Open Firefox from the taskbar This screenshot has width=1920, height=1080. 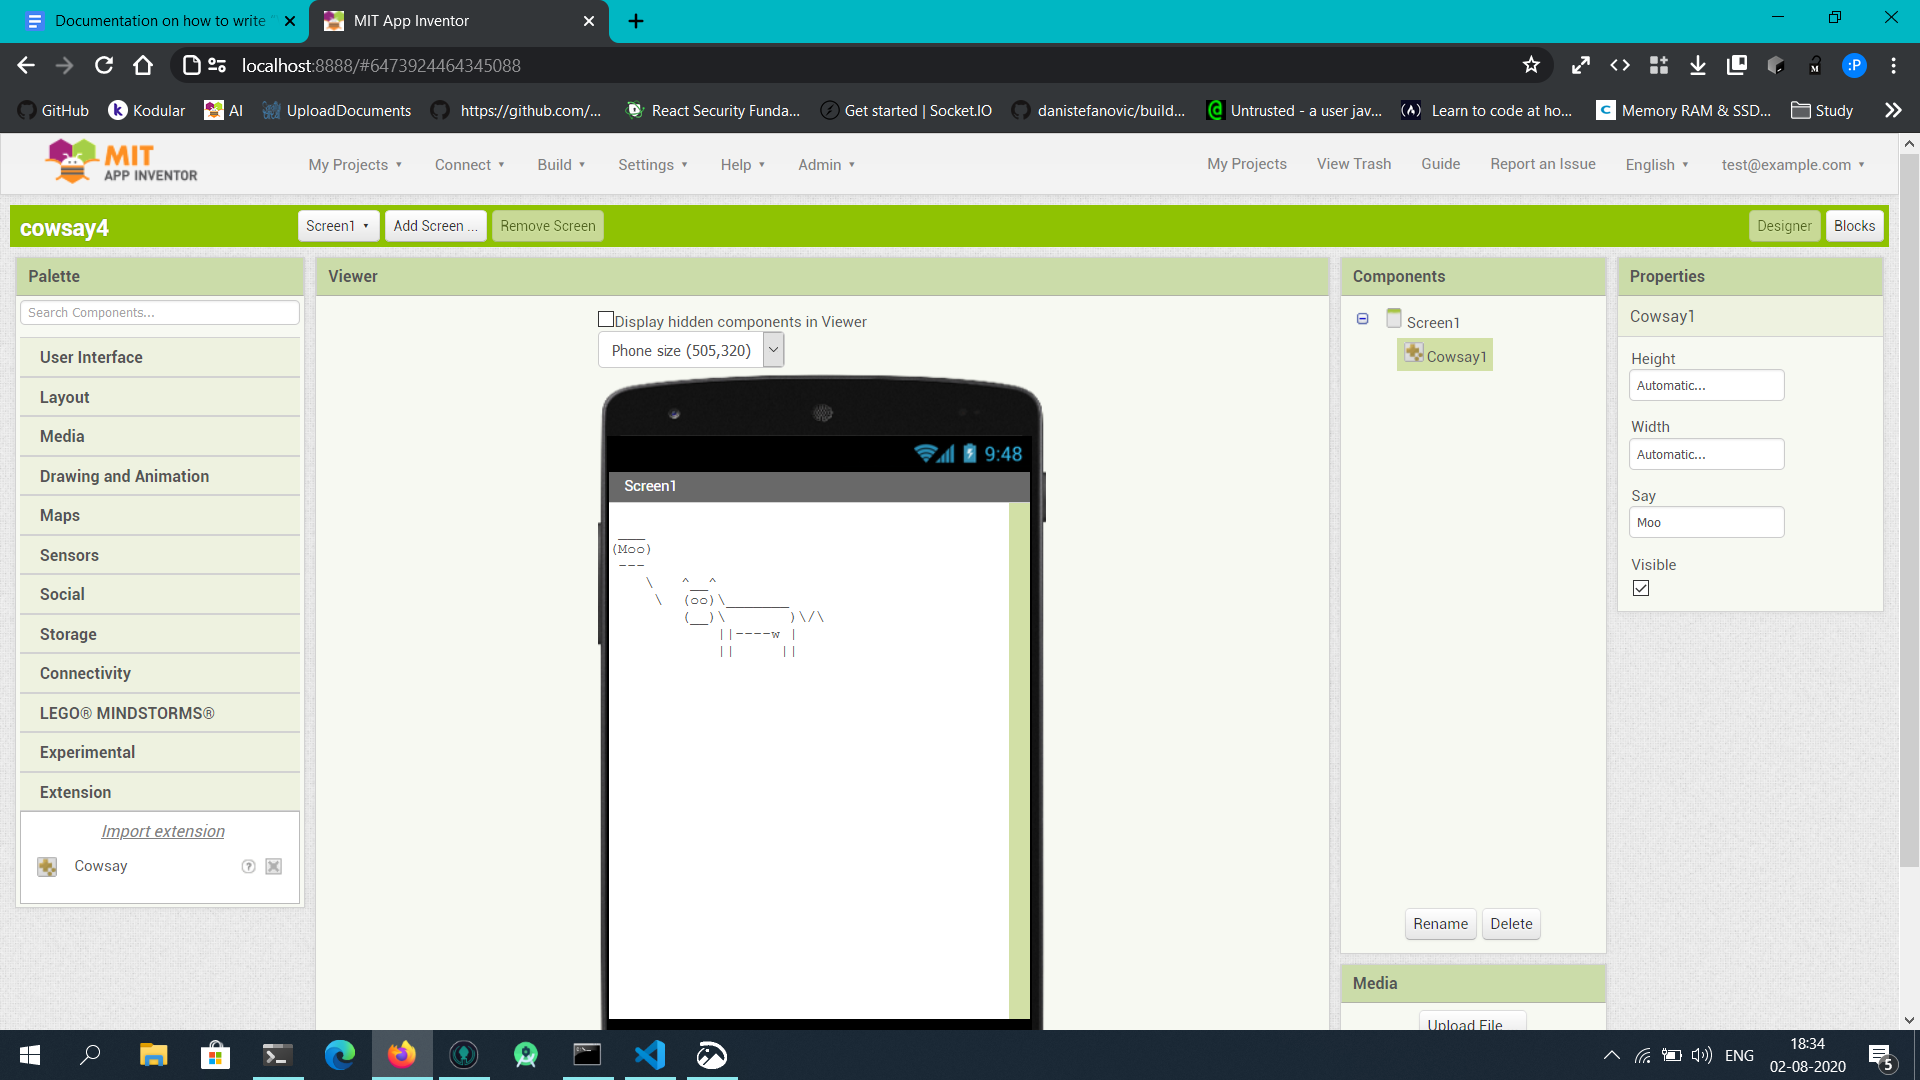coord(402,1055)
